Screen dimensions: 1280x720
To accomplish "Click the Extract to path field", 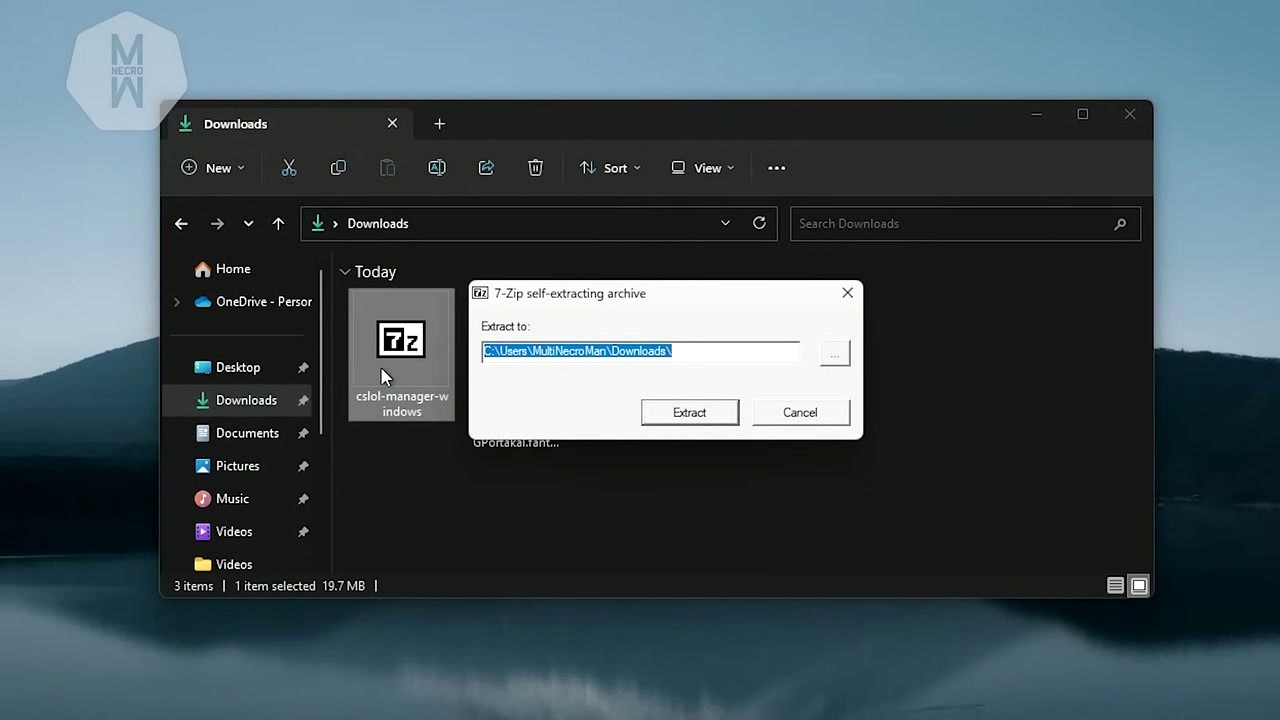I will [x=641, y=351].
